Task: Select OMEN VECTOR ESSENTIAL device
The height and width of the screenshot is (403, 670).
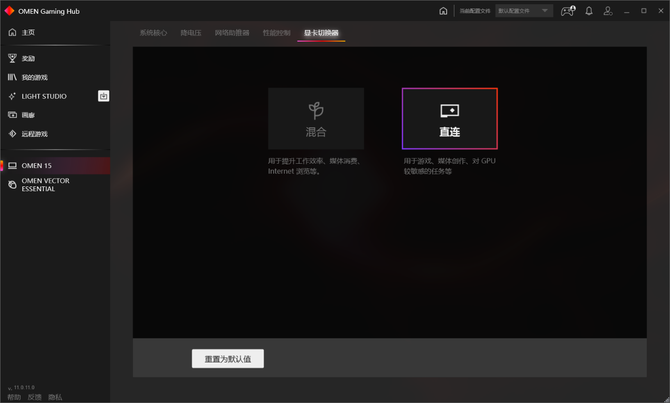Action: tap(55, 185)
